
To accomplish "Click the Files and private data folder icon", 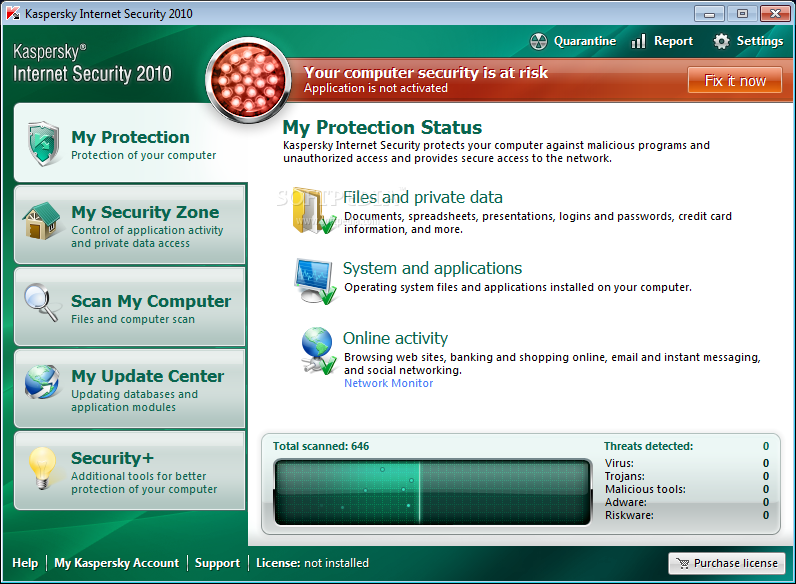I will pos(315,211).
